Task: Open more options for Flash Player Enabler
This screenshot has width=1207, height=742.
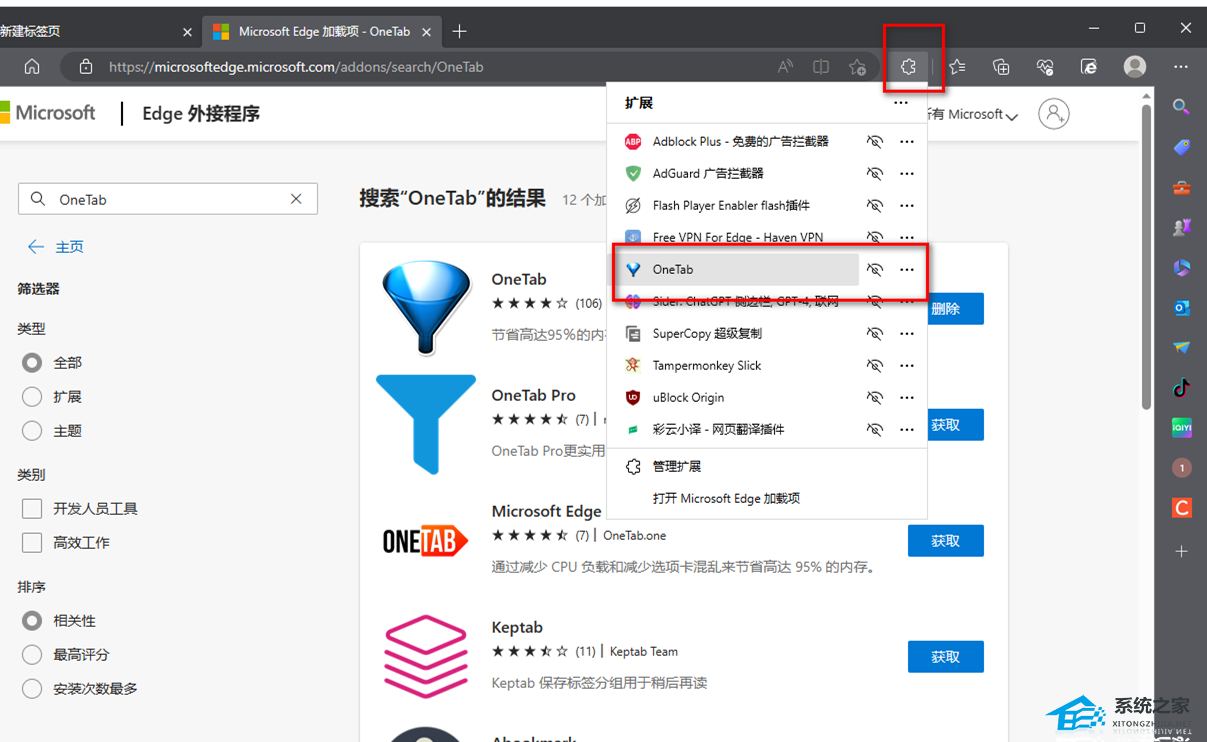Action: click(907, 205)
